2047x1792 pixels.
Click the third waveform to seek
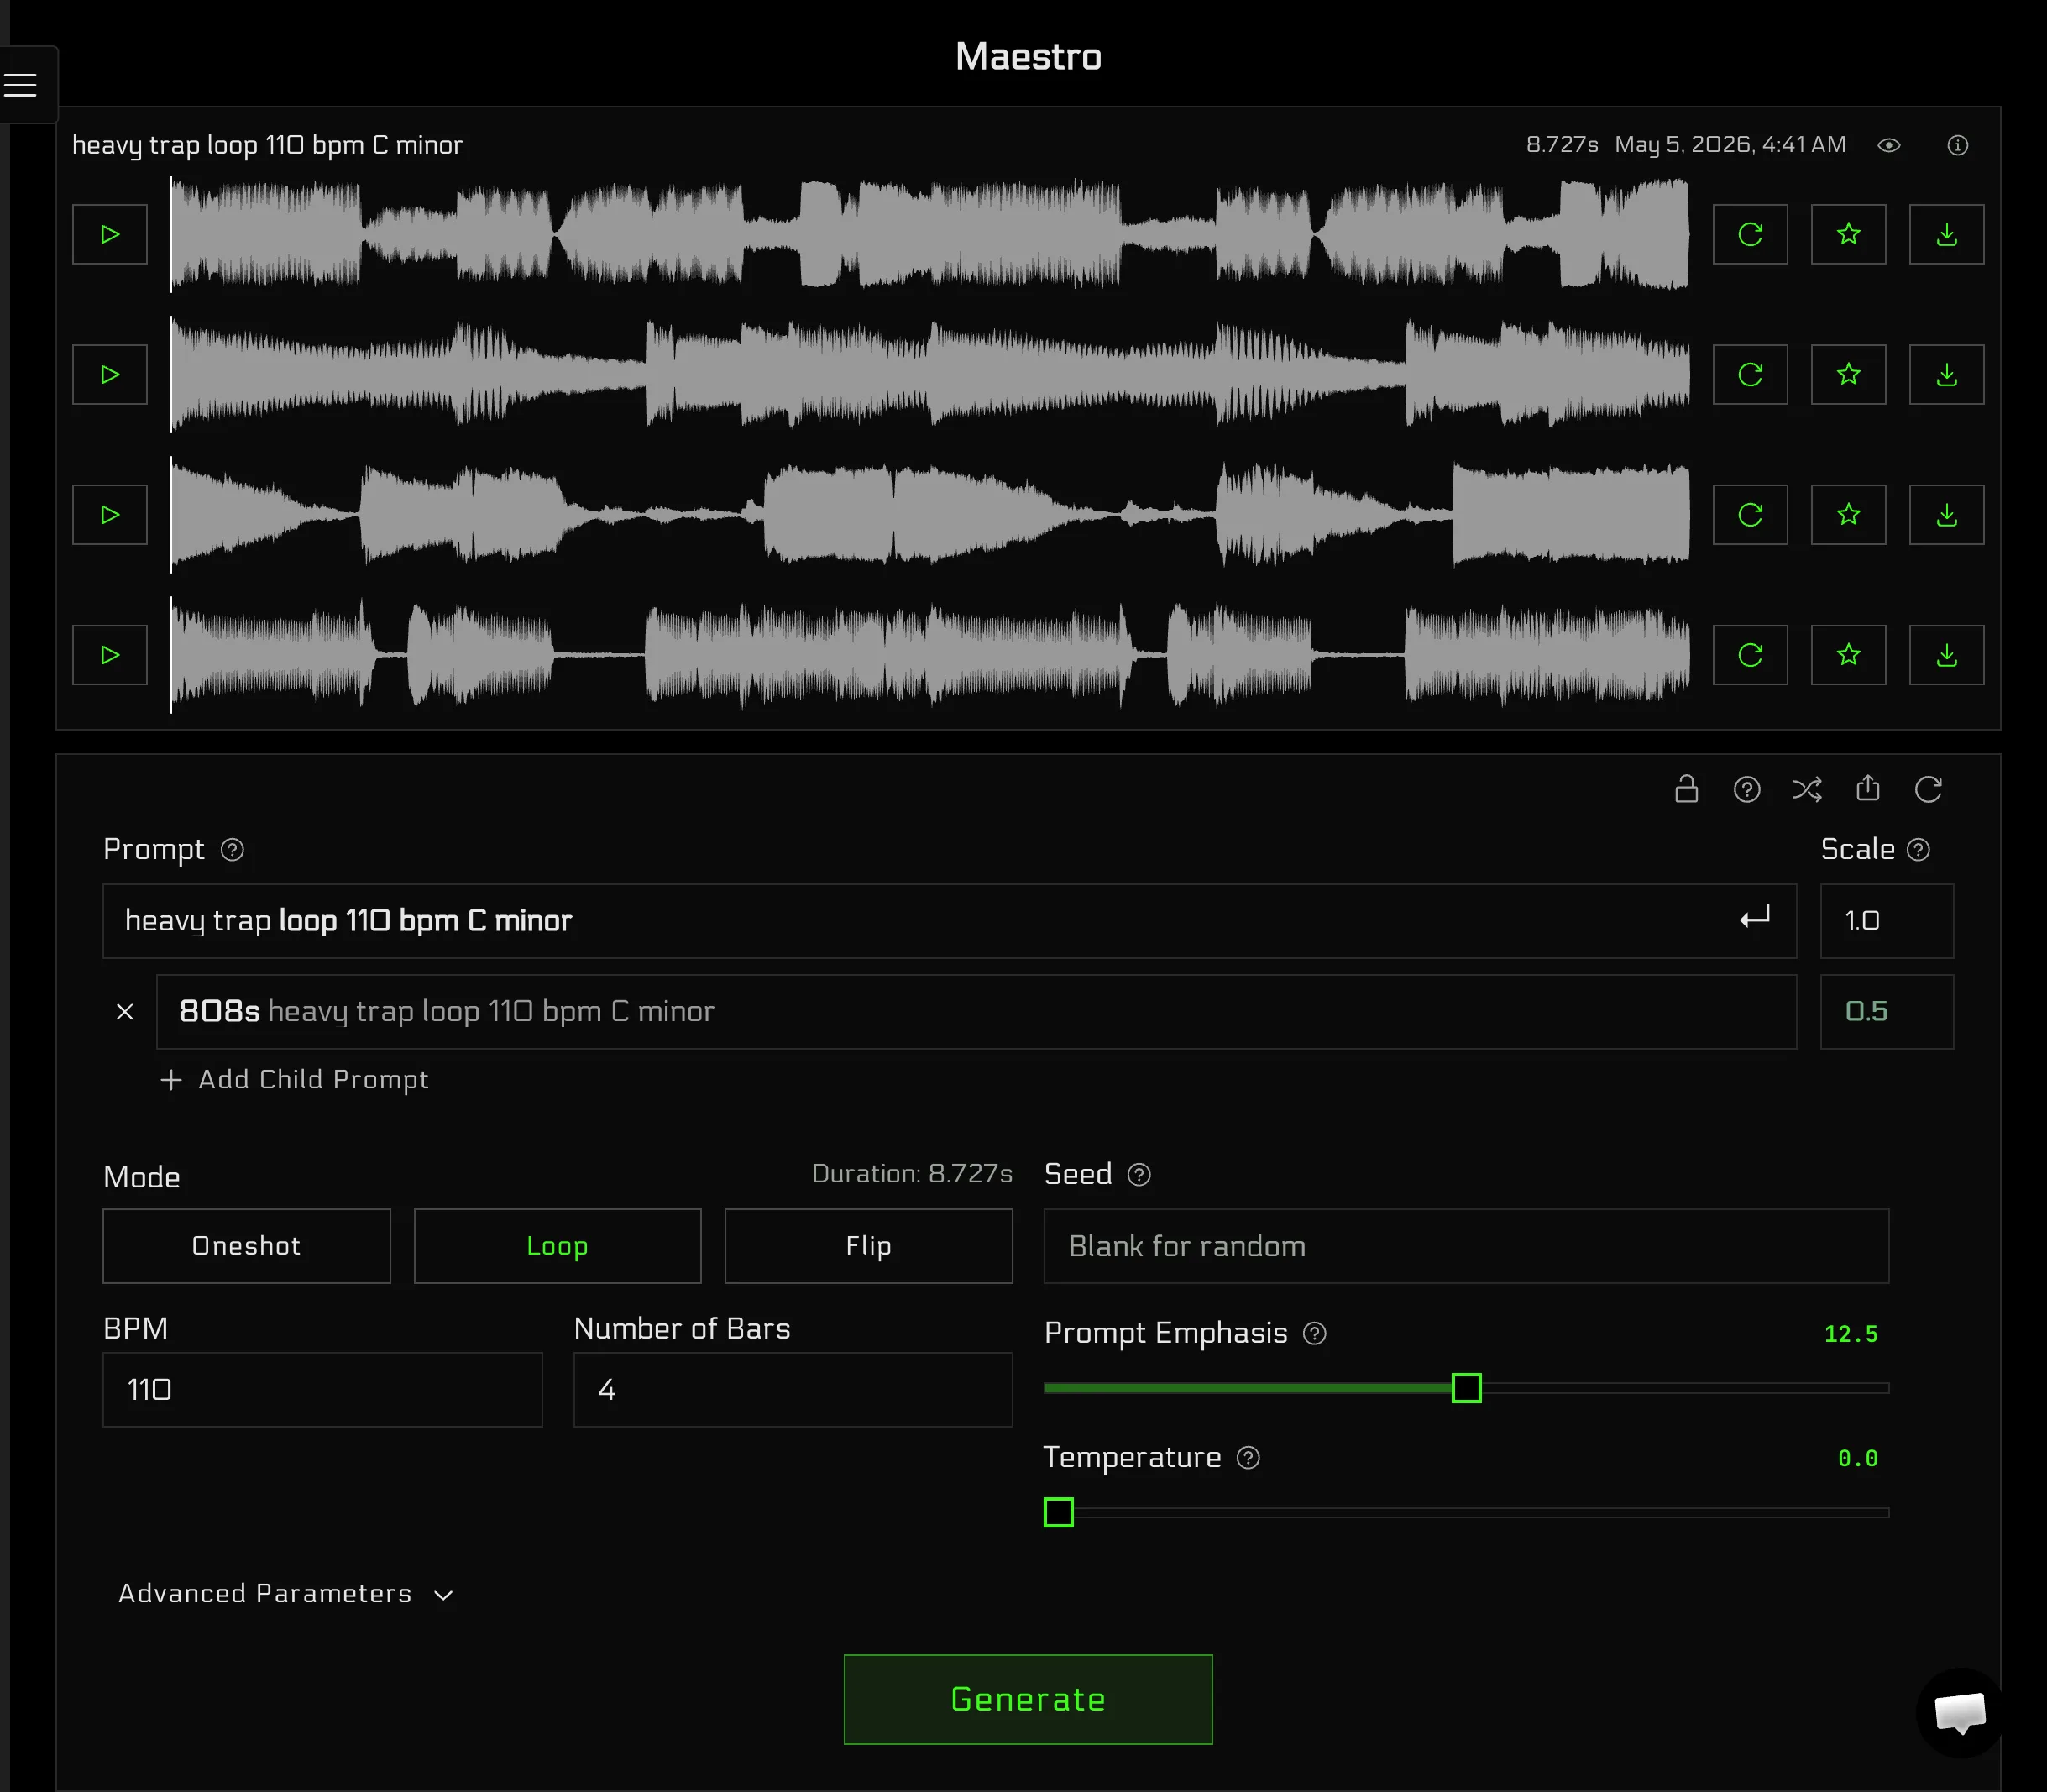click(x=929, y=514)
